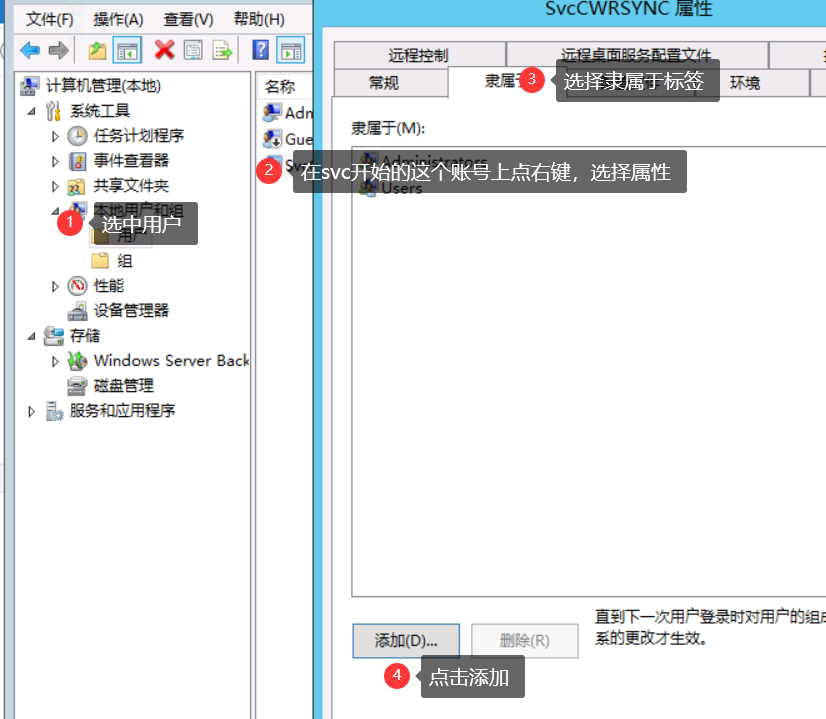Viewport: 826px width, 719px height.
Task: Select 任务计划程序 label in the tree
Action: coord(139,135)
